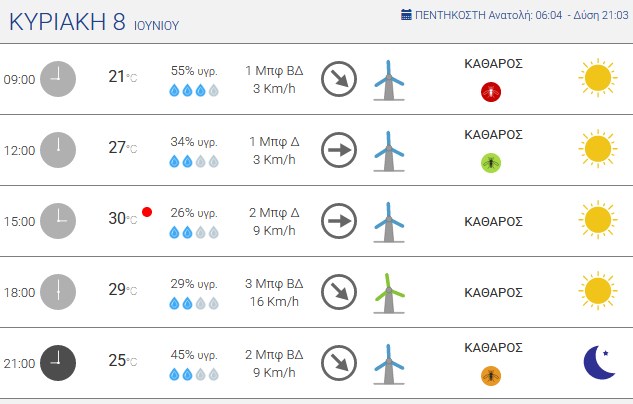Click the east-pointing wind arrow at 15:00
The image size is (633, 404).
point(339,221)
